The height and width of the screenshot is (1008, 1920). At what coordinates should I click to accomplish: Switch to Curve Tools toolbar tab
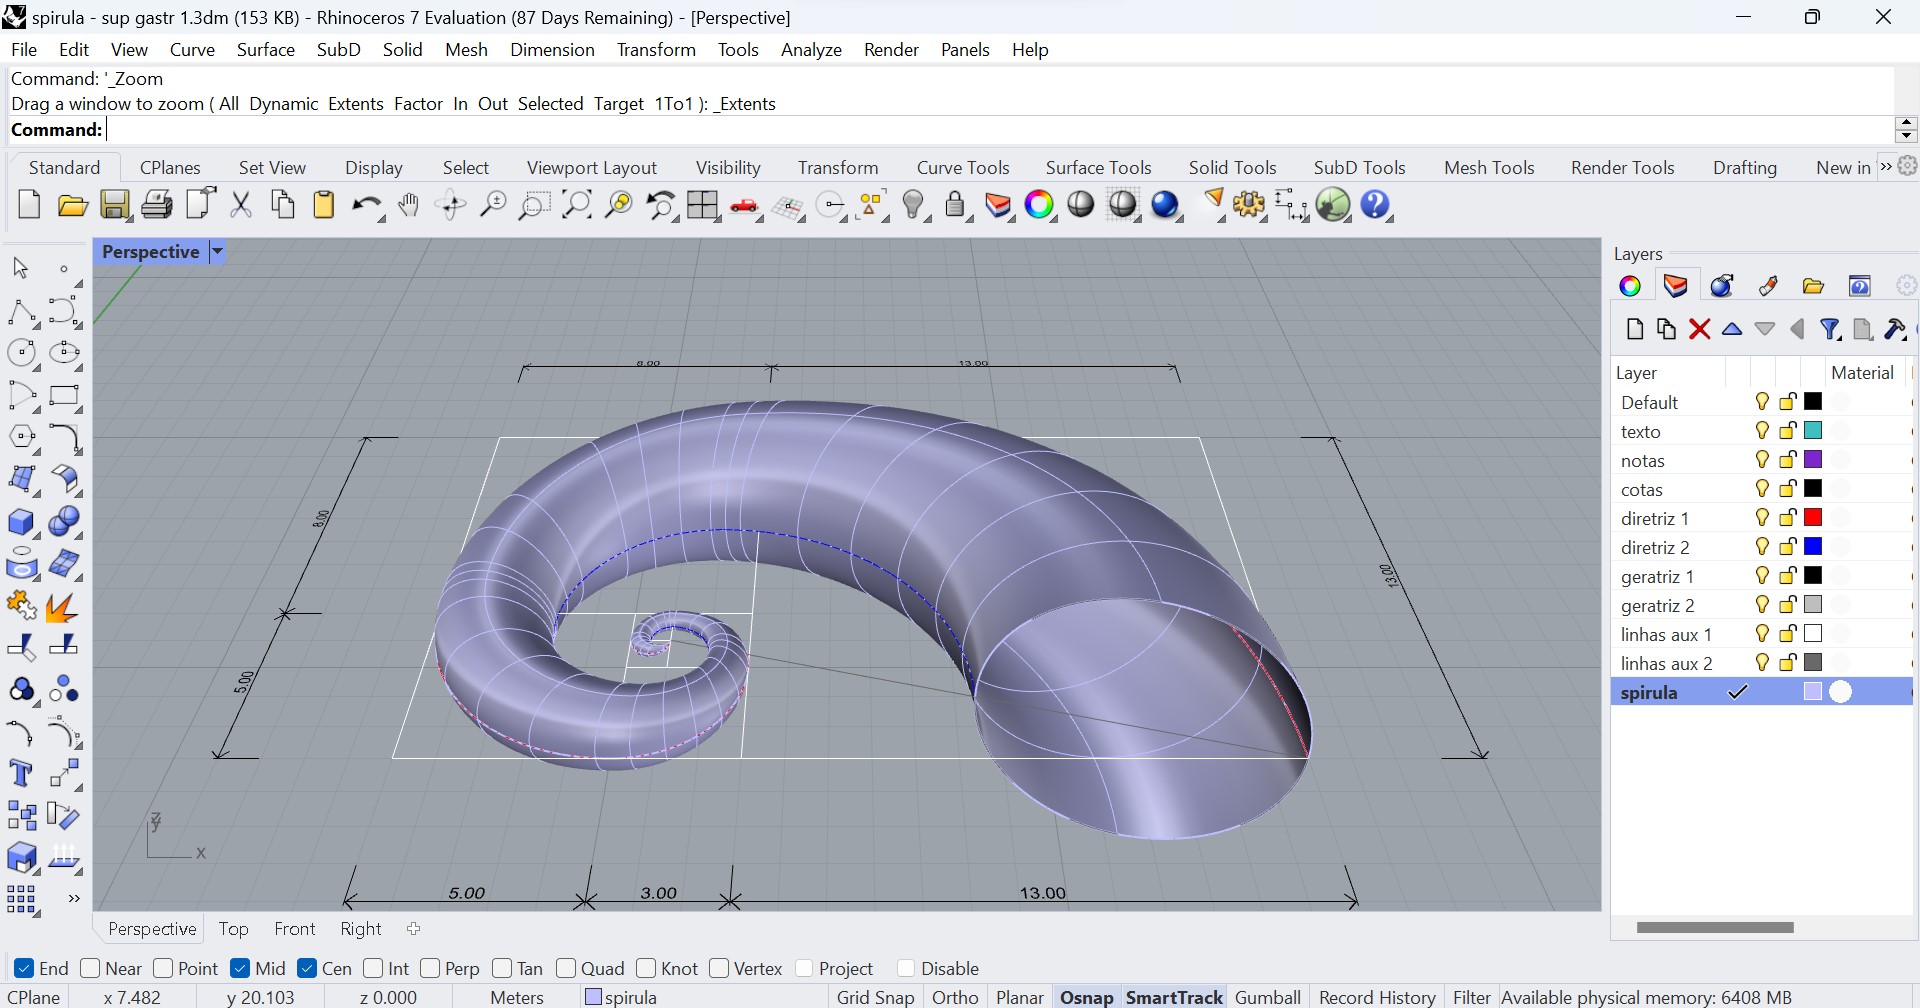click(x=963, y=168)
